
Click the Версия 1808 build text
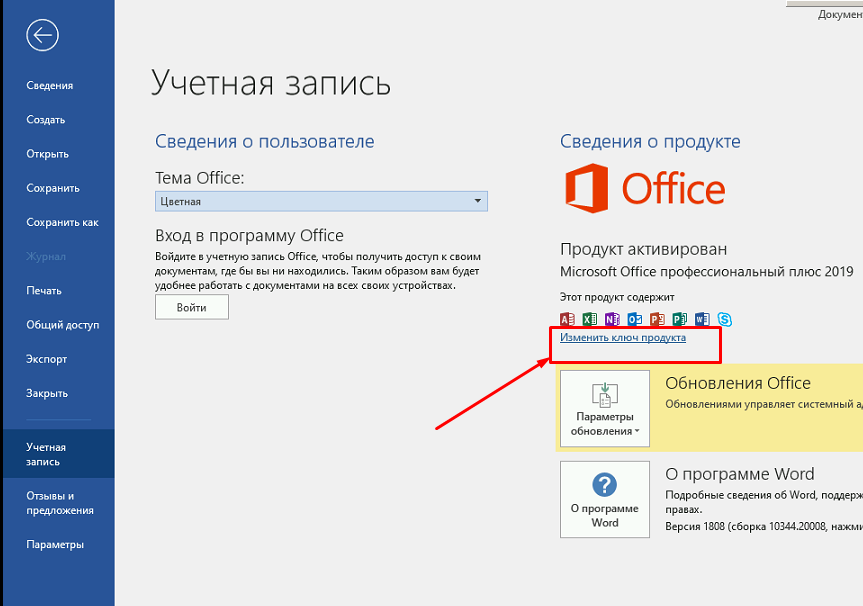coord(764,527)
